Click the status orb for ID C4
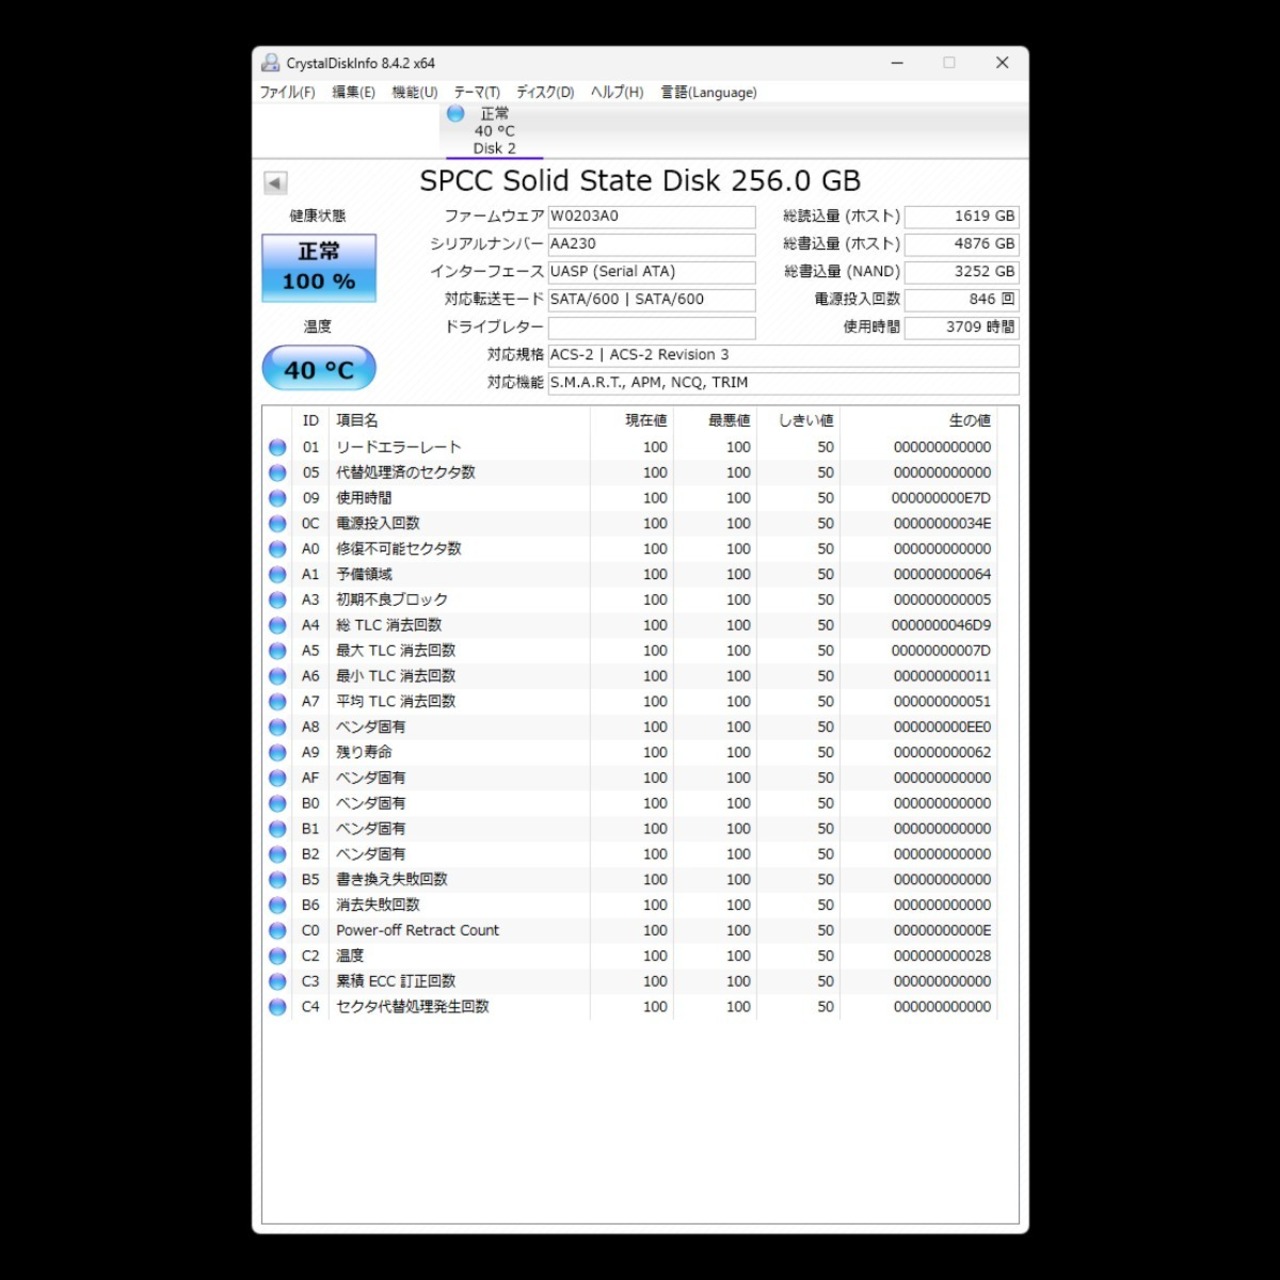 [278, 1007]
